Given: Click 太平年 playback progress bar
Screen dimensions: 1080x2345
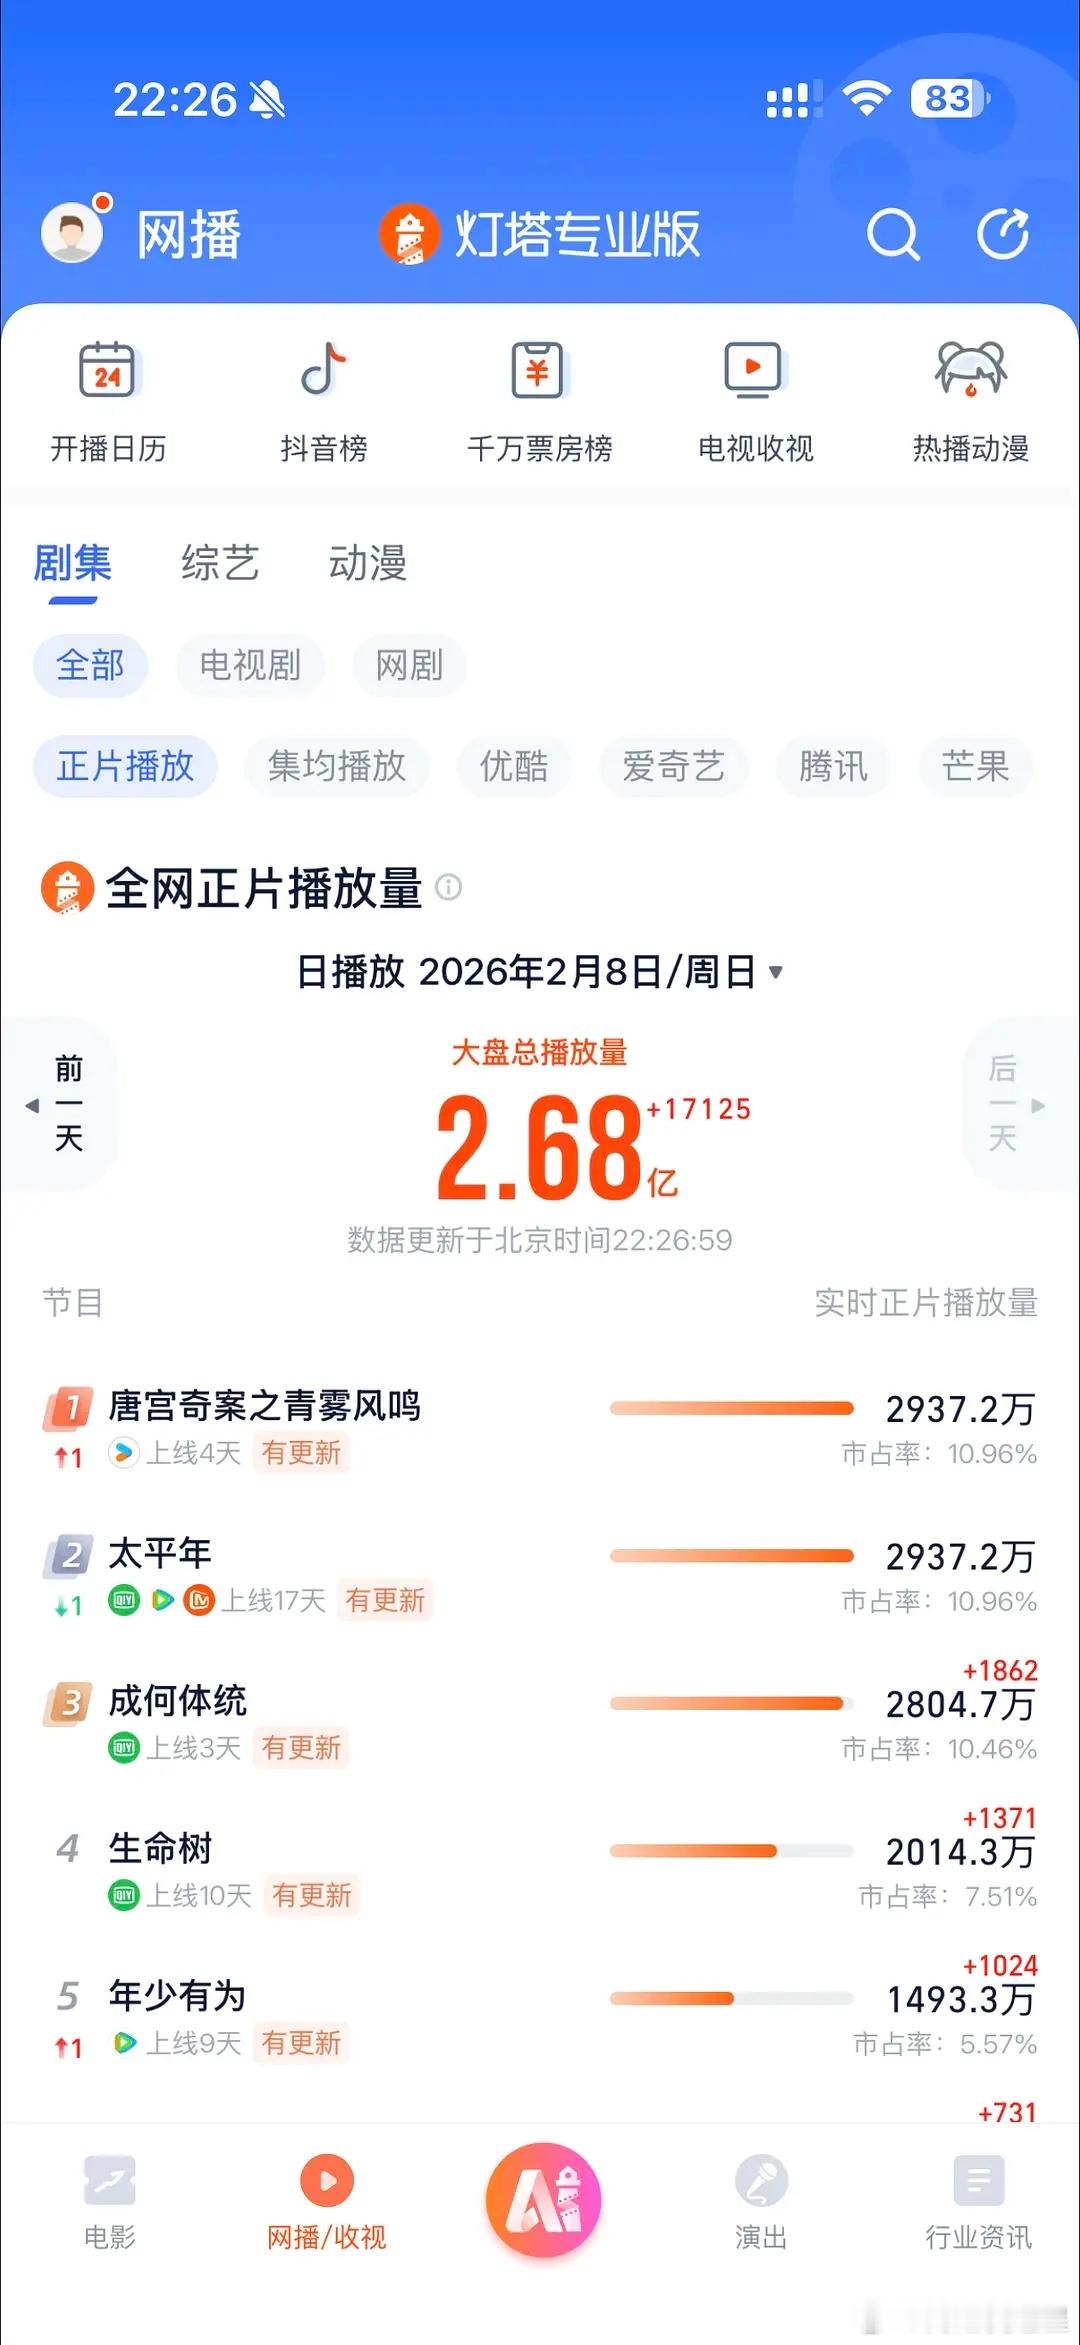Looking at the screenshot, I should (731, 1556).
